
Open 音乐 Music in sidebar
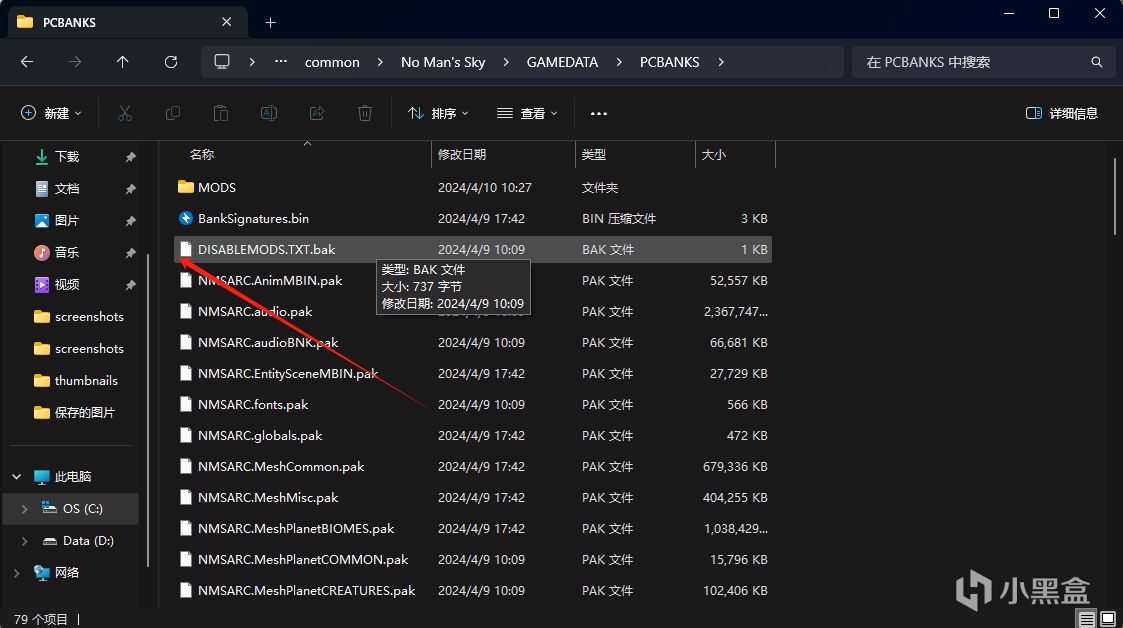click(67, 253)
